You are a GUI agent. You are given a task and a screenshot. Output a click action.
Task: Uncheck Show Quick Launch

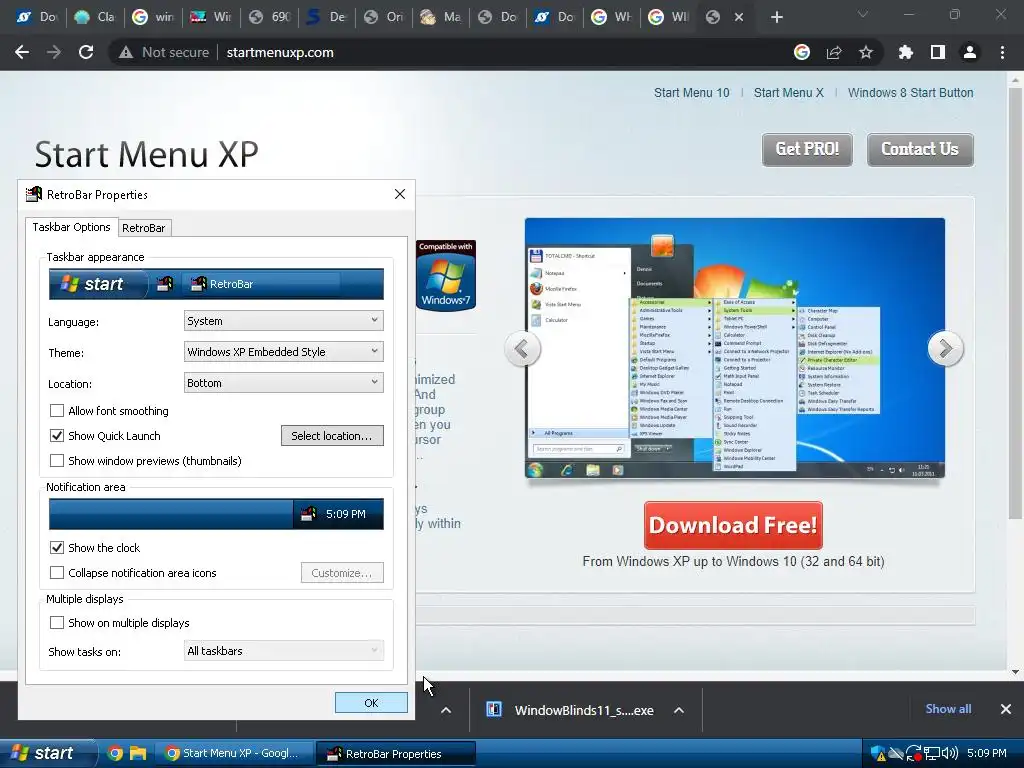(57, 436)
